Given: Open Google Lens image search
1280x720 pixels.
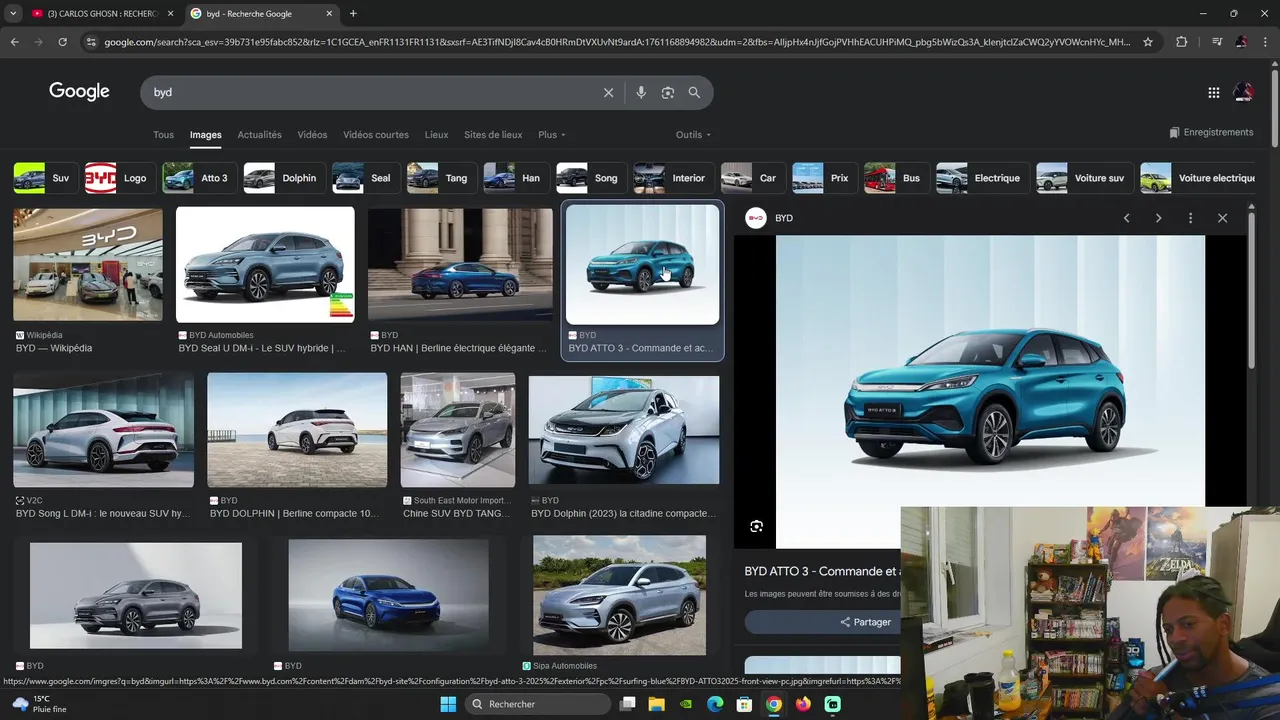Looking at the screenshot, I should click(x=668, y=92).
